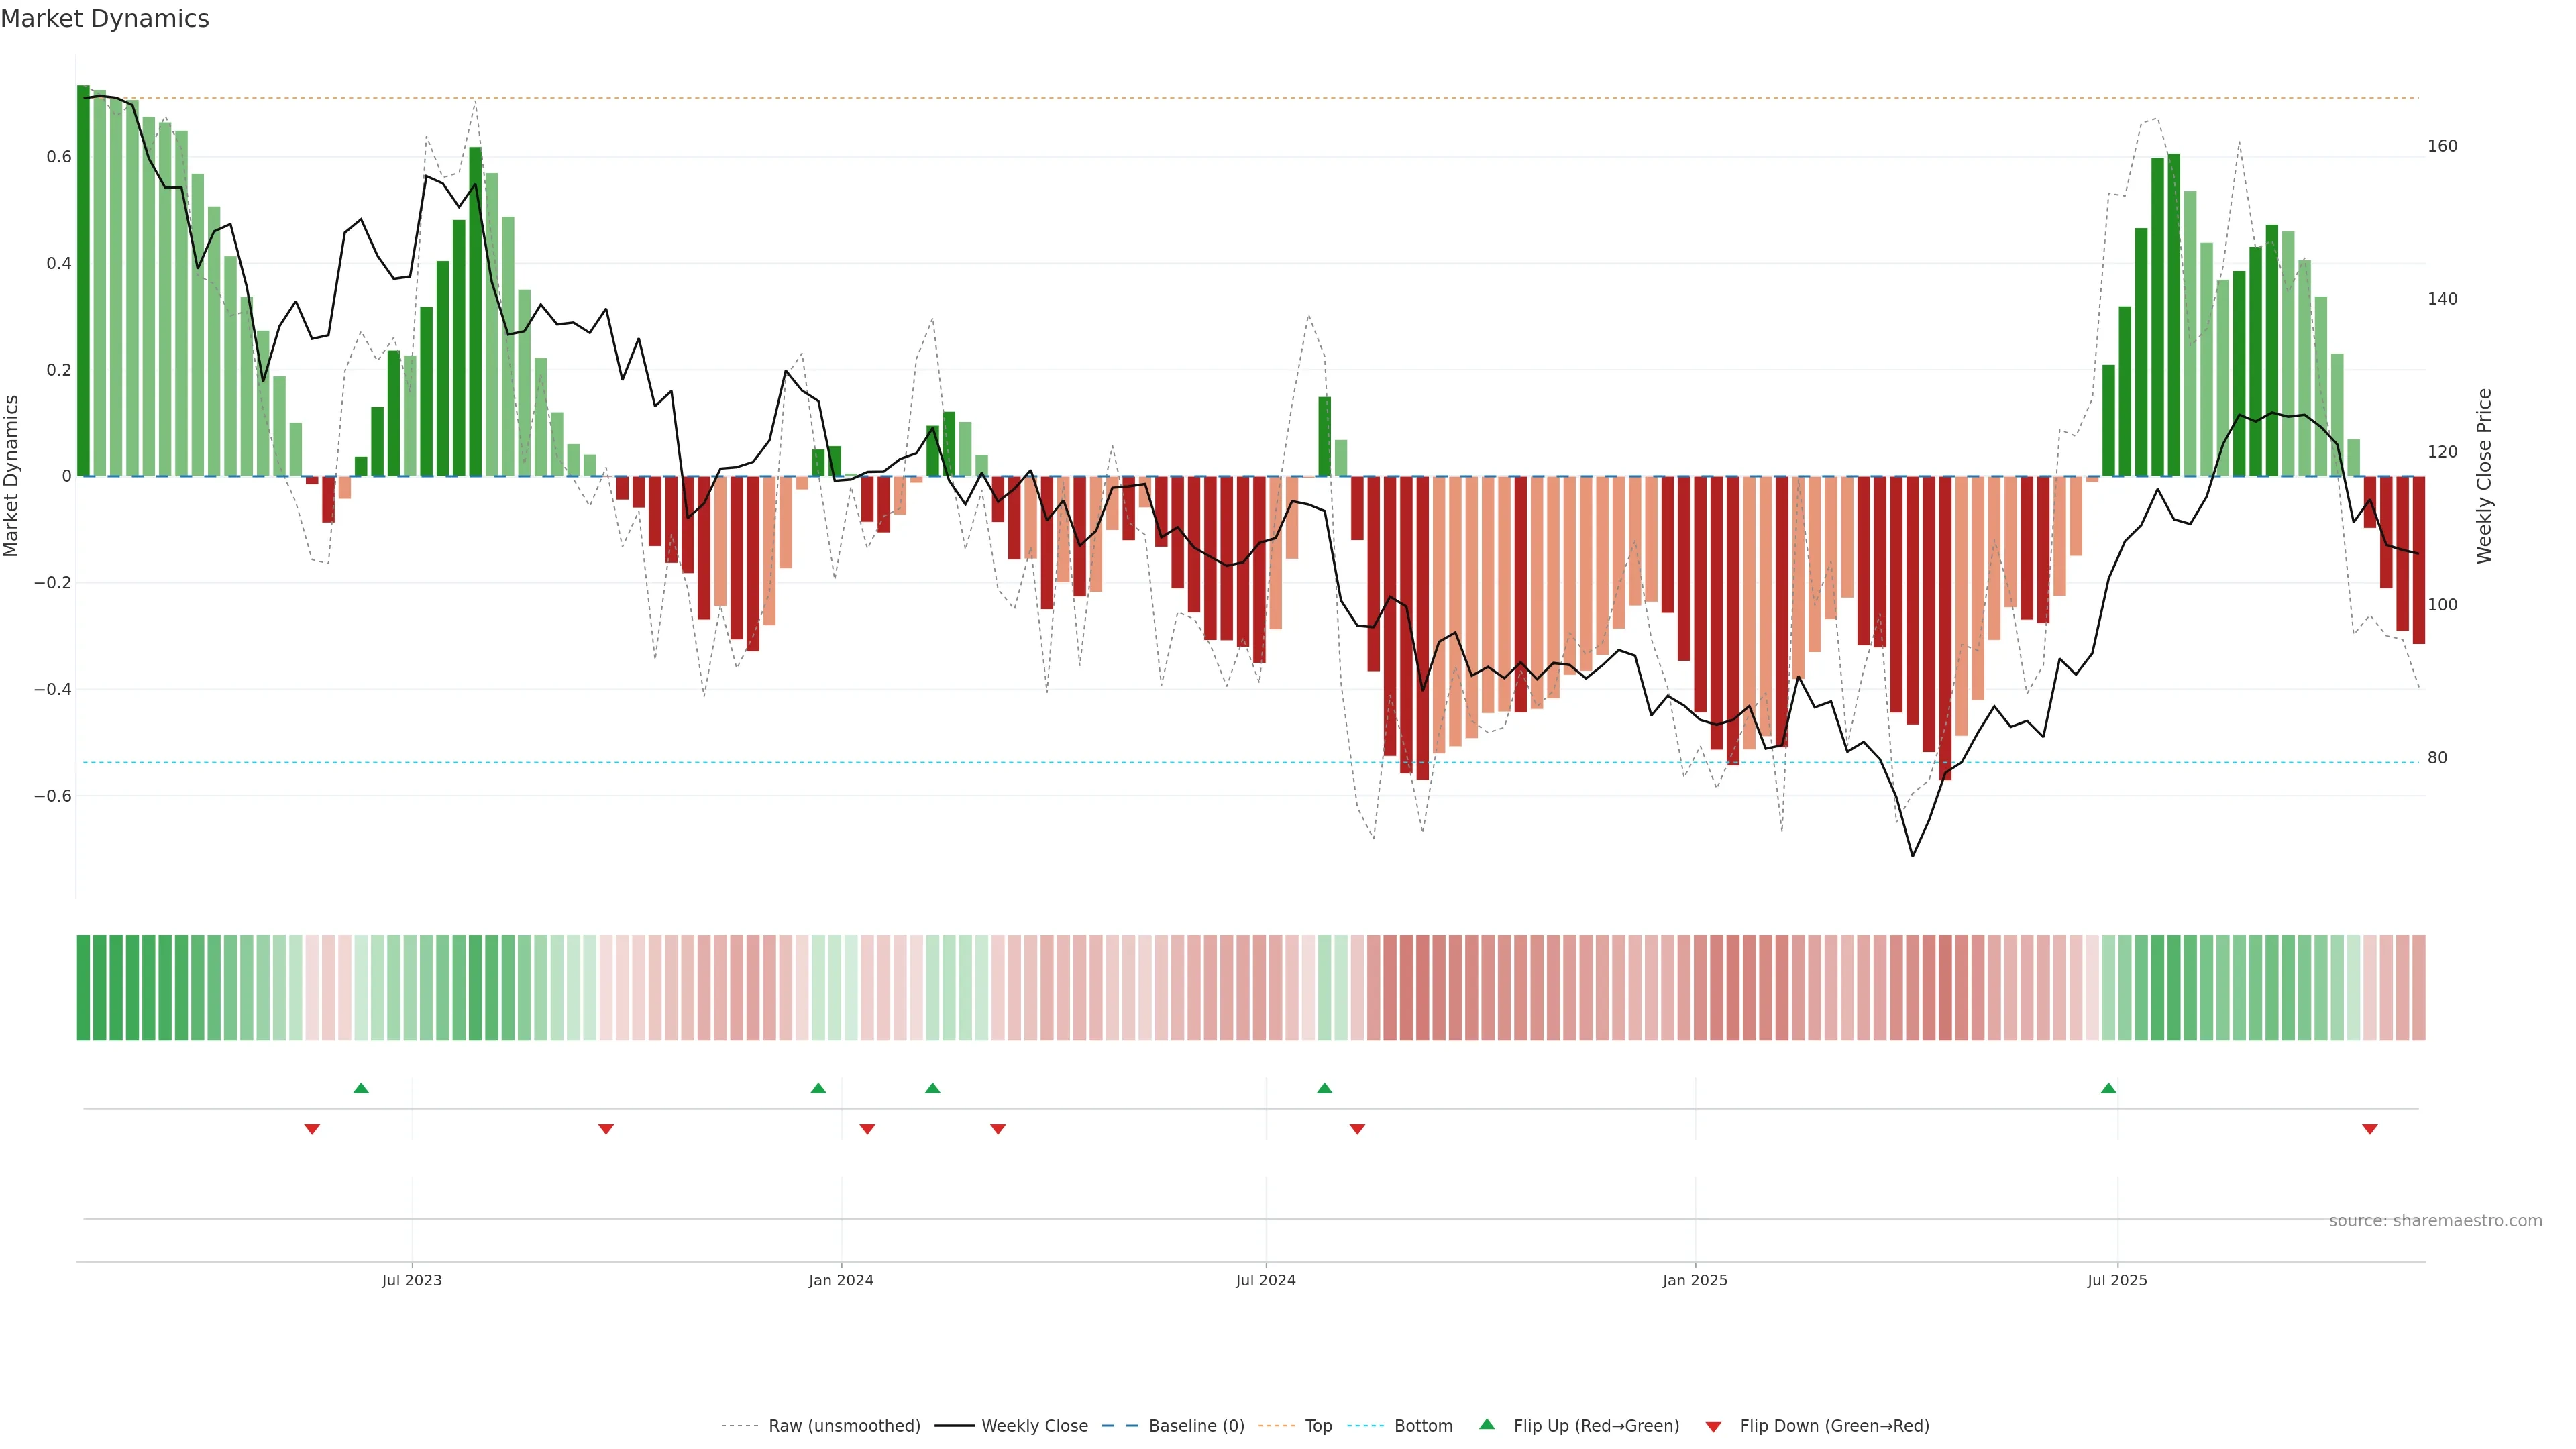Click the leftmost dark green heatmap strip cell

[x=84, y=987]
